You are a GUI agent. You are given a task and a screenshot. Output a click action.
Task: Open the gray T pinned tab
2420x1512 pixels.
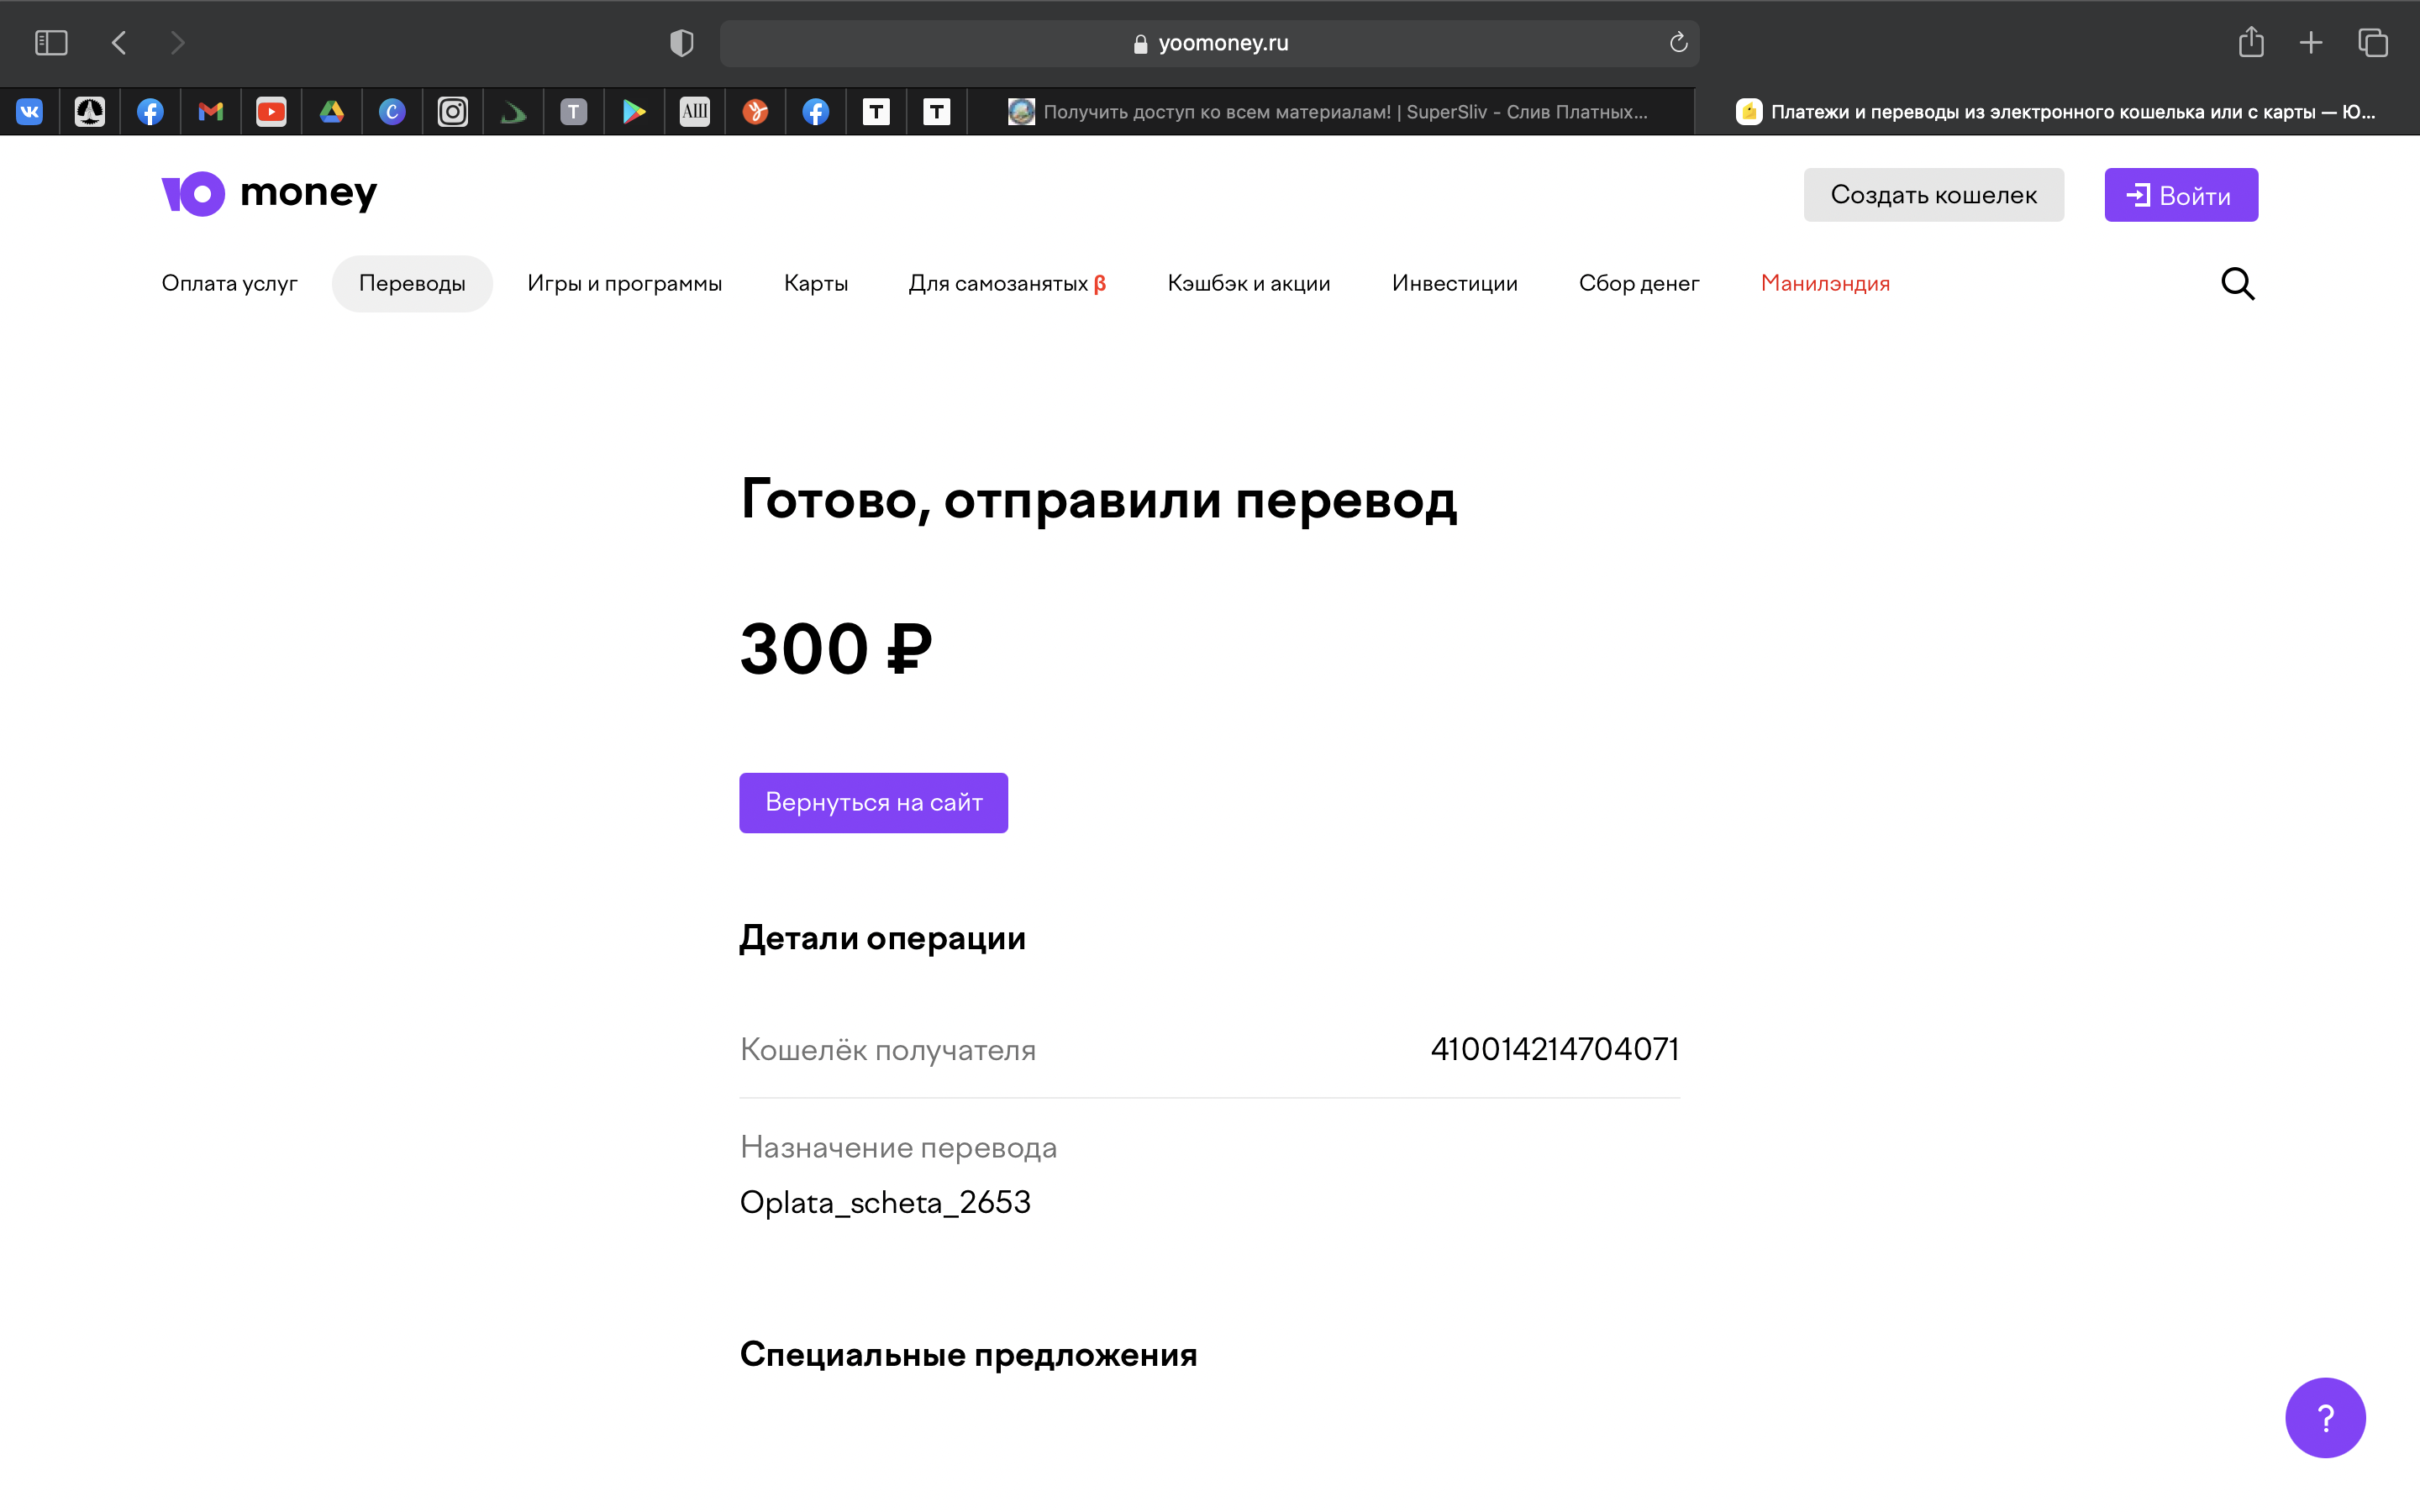click(x=574, y=112)
